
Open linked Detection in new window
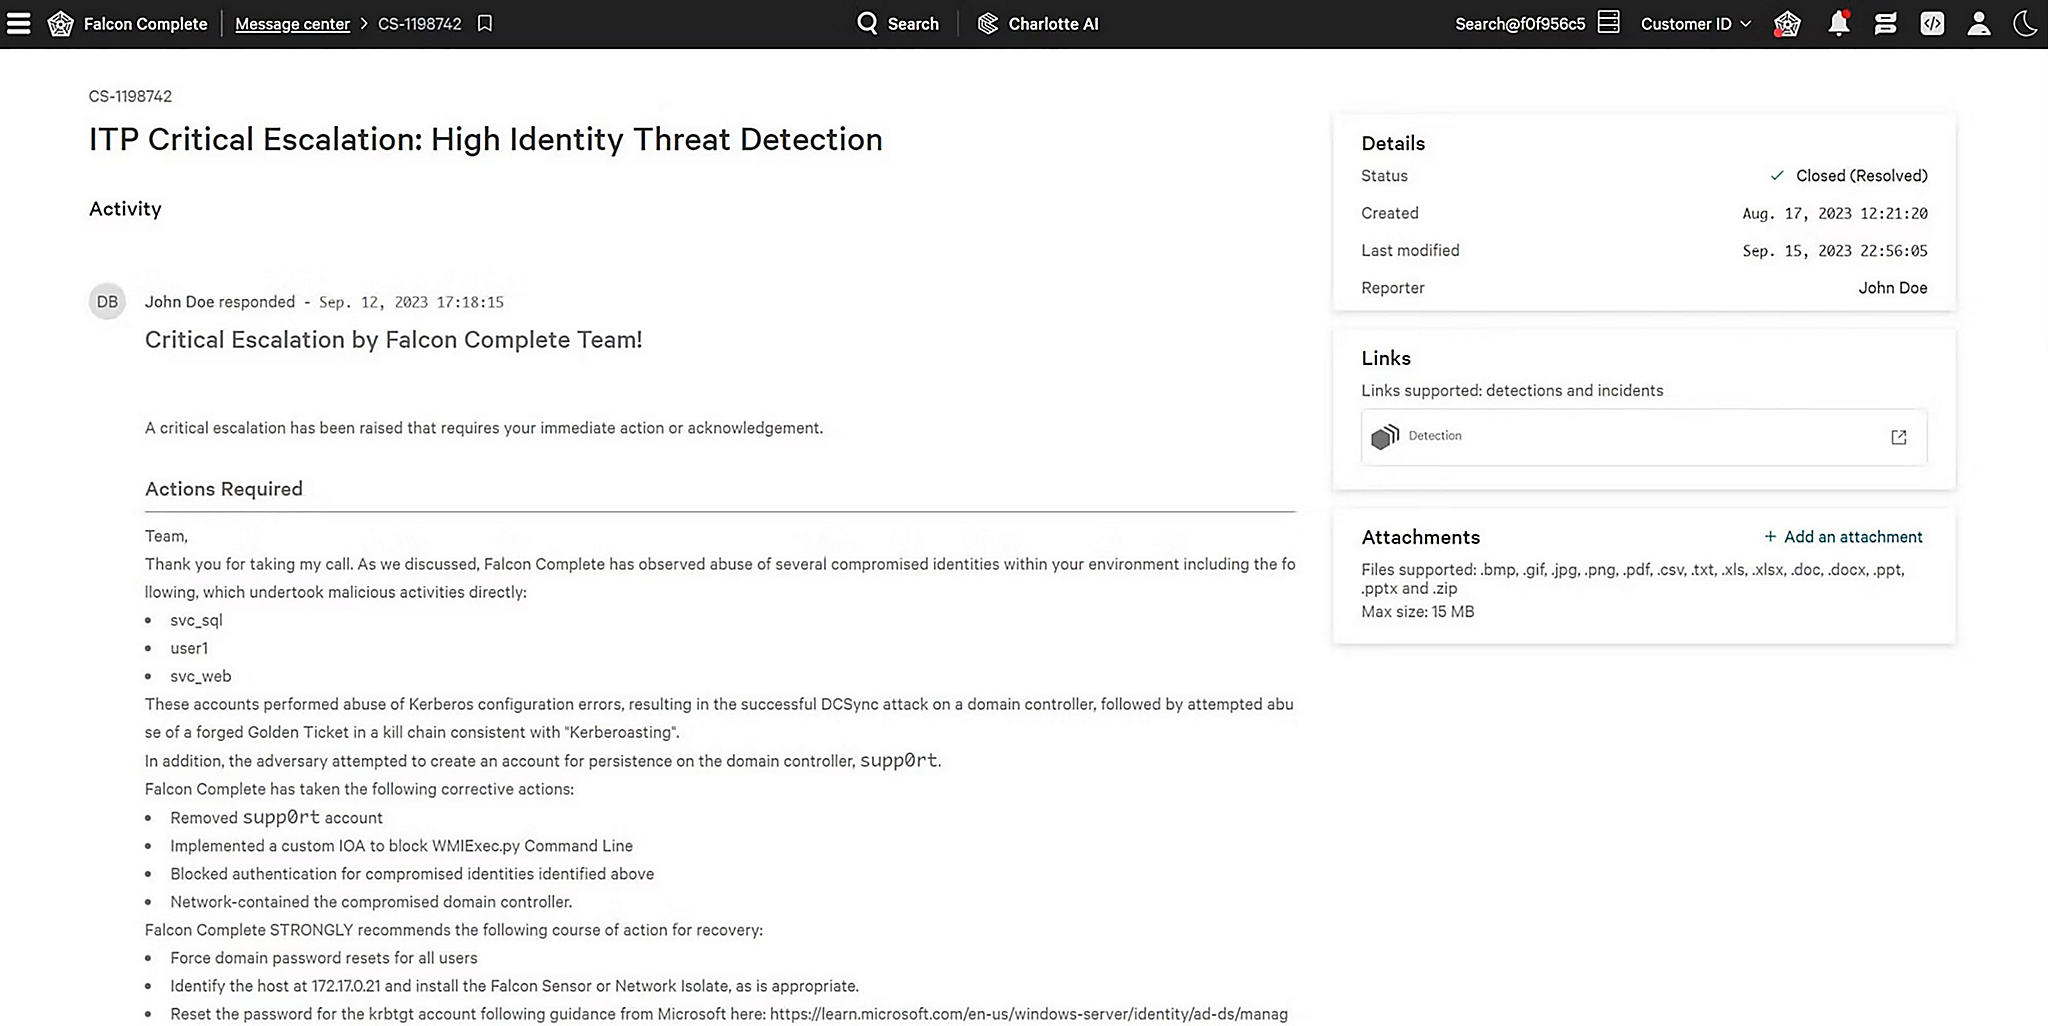tap(1898, 437)
